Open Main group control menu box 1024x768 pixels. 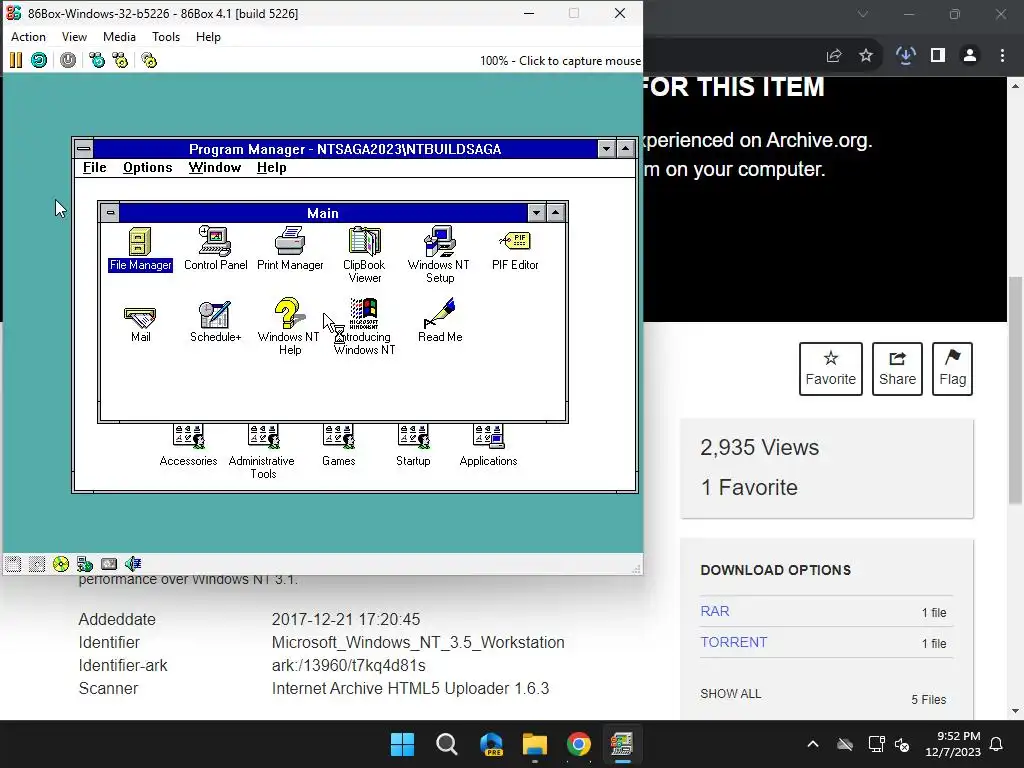(110, 213)
